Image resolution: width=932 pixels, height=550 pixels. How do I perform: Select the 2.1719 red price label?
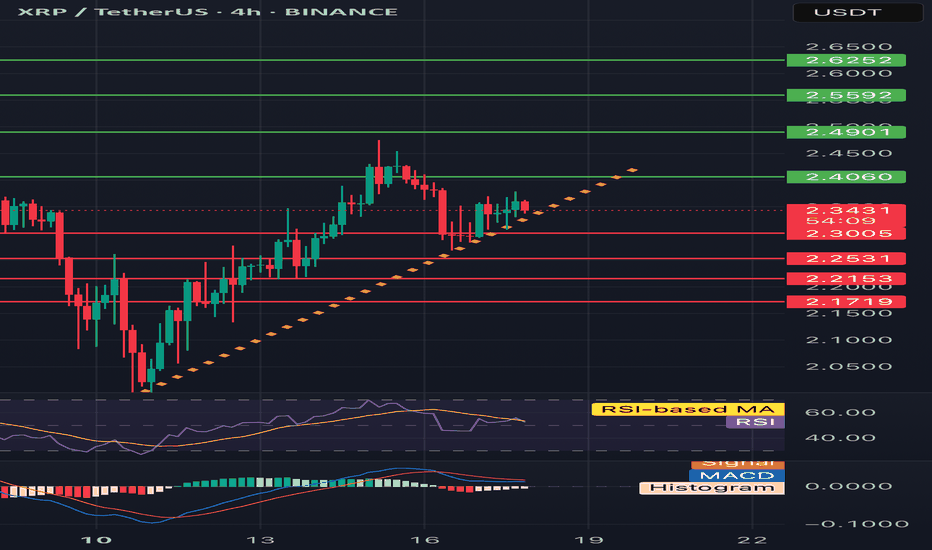click(846, 302)
